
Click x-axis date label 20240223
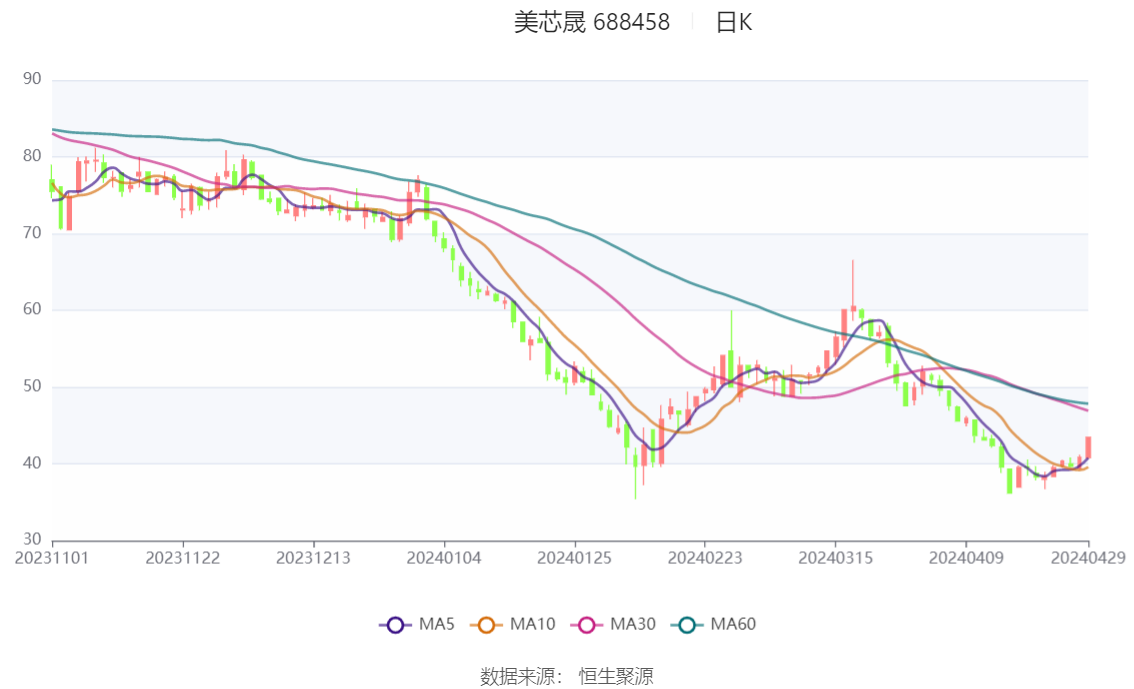coord(705,558)
